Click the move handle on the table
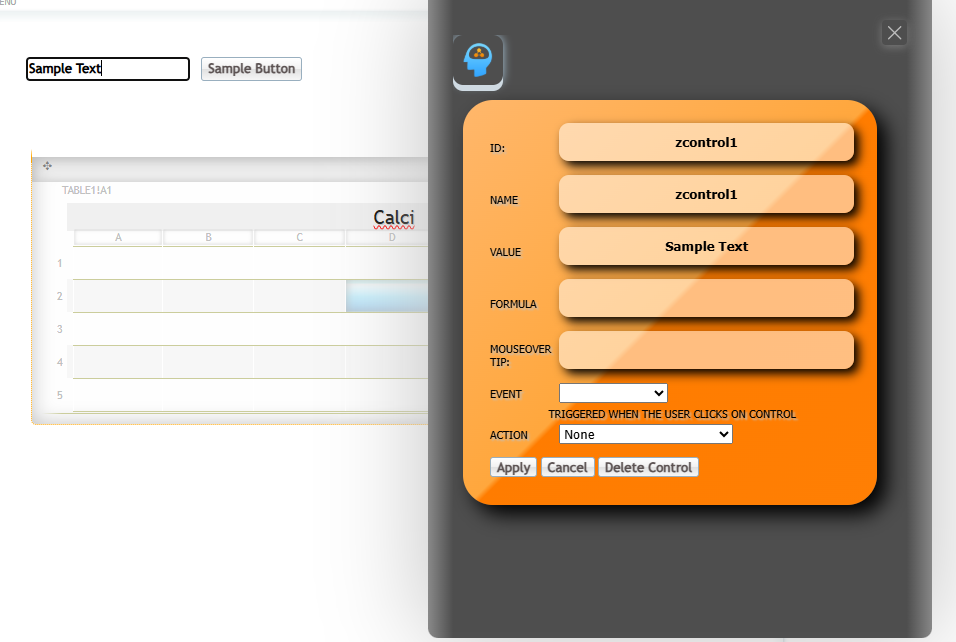Screen dimensions: 956x642 pyautogui.click(x=47, y=166)
